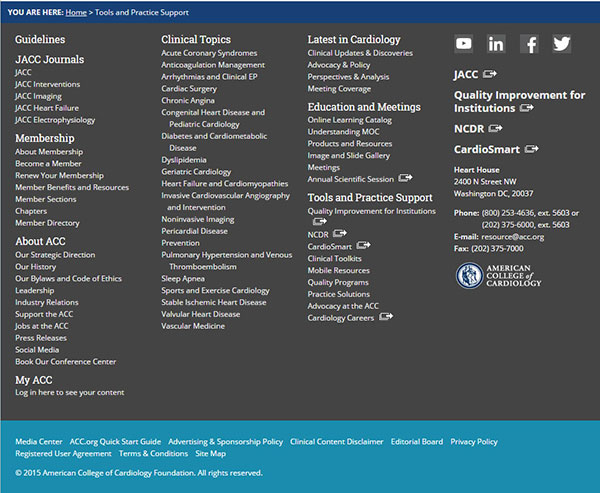Click the Guidelines heading
The width and height of the screenshot is (600, 493).
tap(40, 40)
